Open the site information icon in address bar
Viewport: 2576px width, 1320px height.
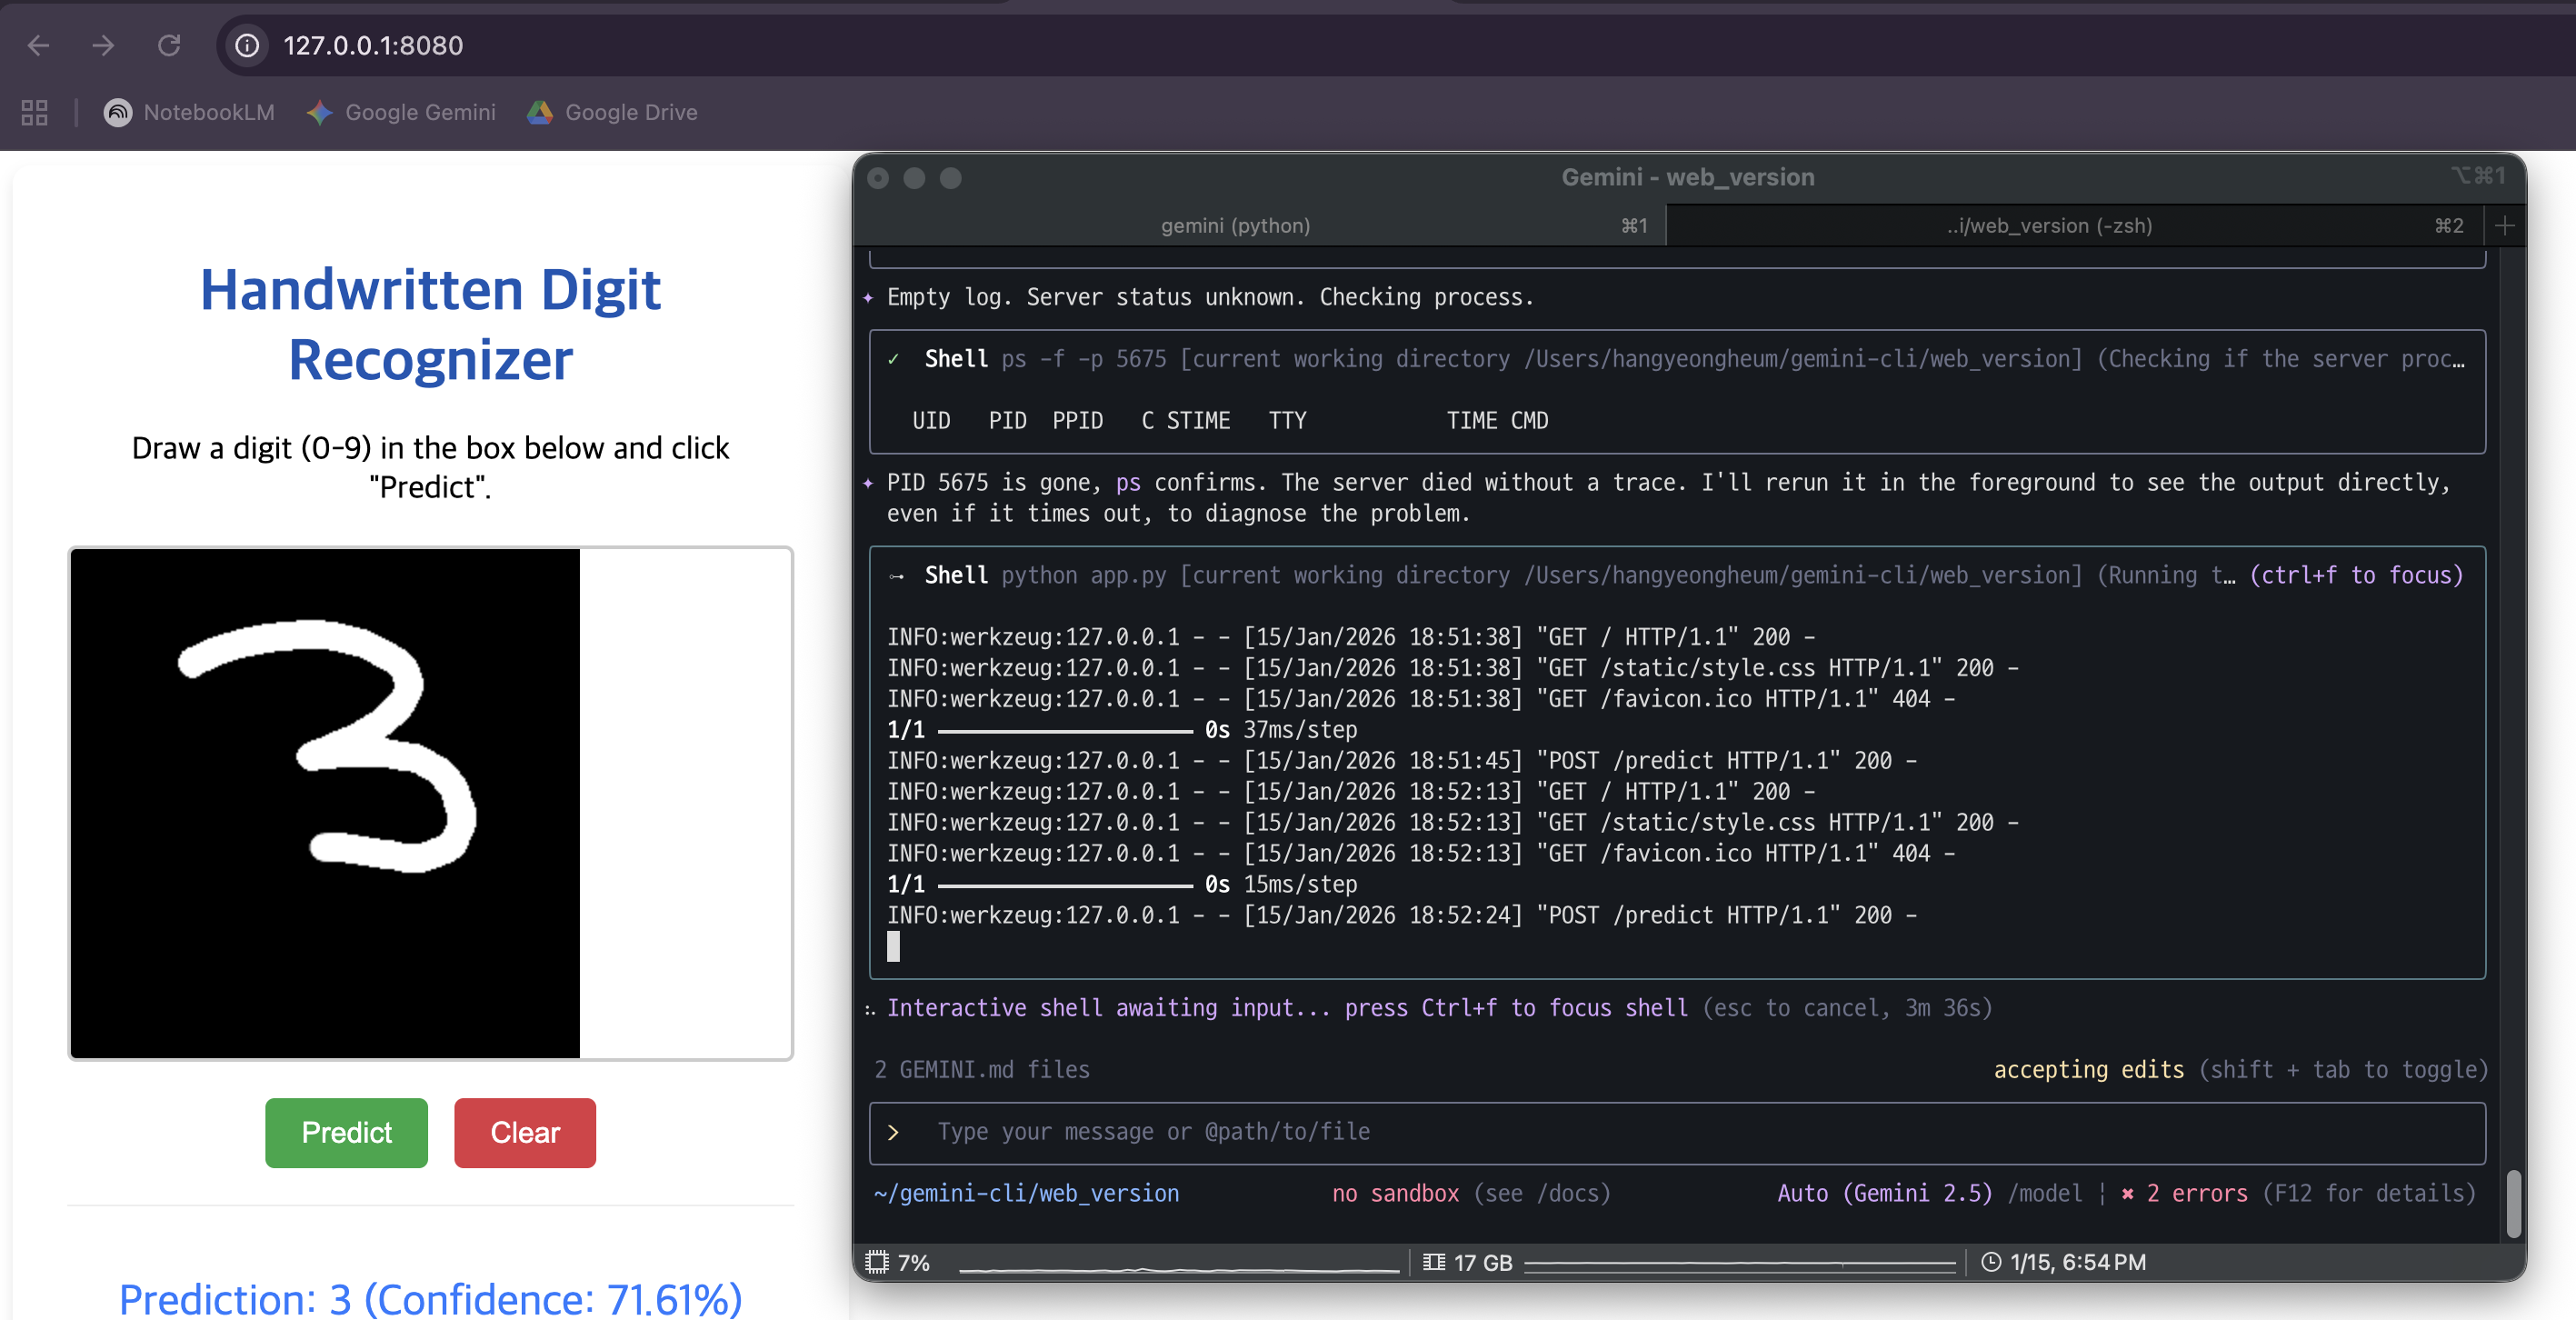coord(247,45)
